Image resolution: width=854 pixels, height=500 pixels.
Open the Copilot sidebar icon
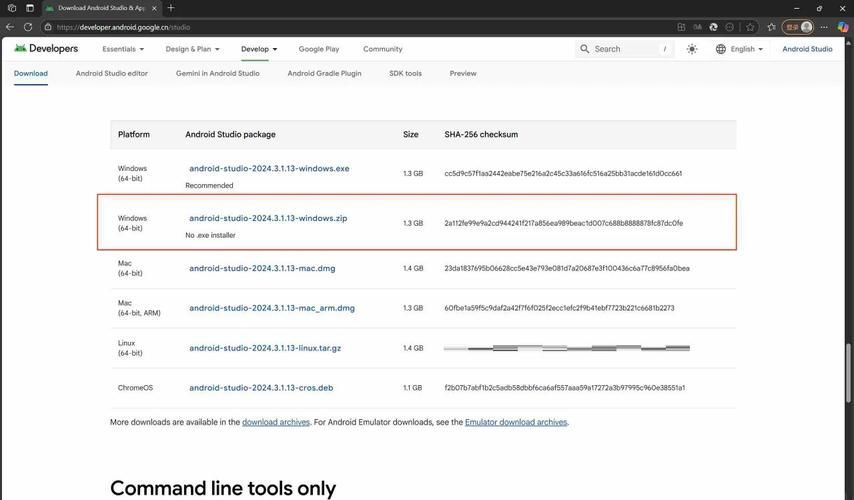[843, 27]
